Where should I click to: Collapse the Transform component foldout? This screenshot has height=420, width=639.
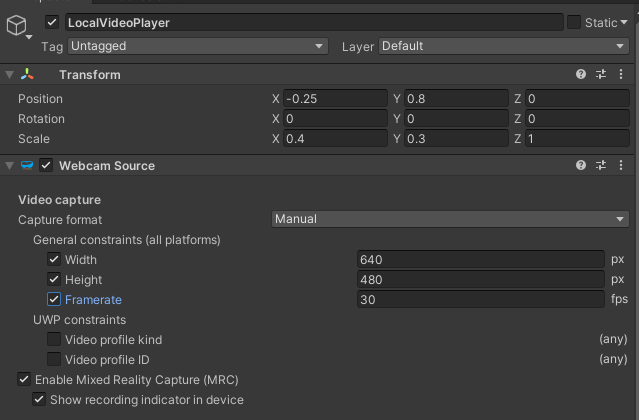coord(9,75)
